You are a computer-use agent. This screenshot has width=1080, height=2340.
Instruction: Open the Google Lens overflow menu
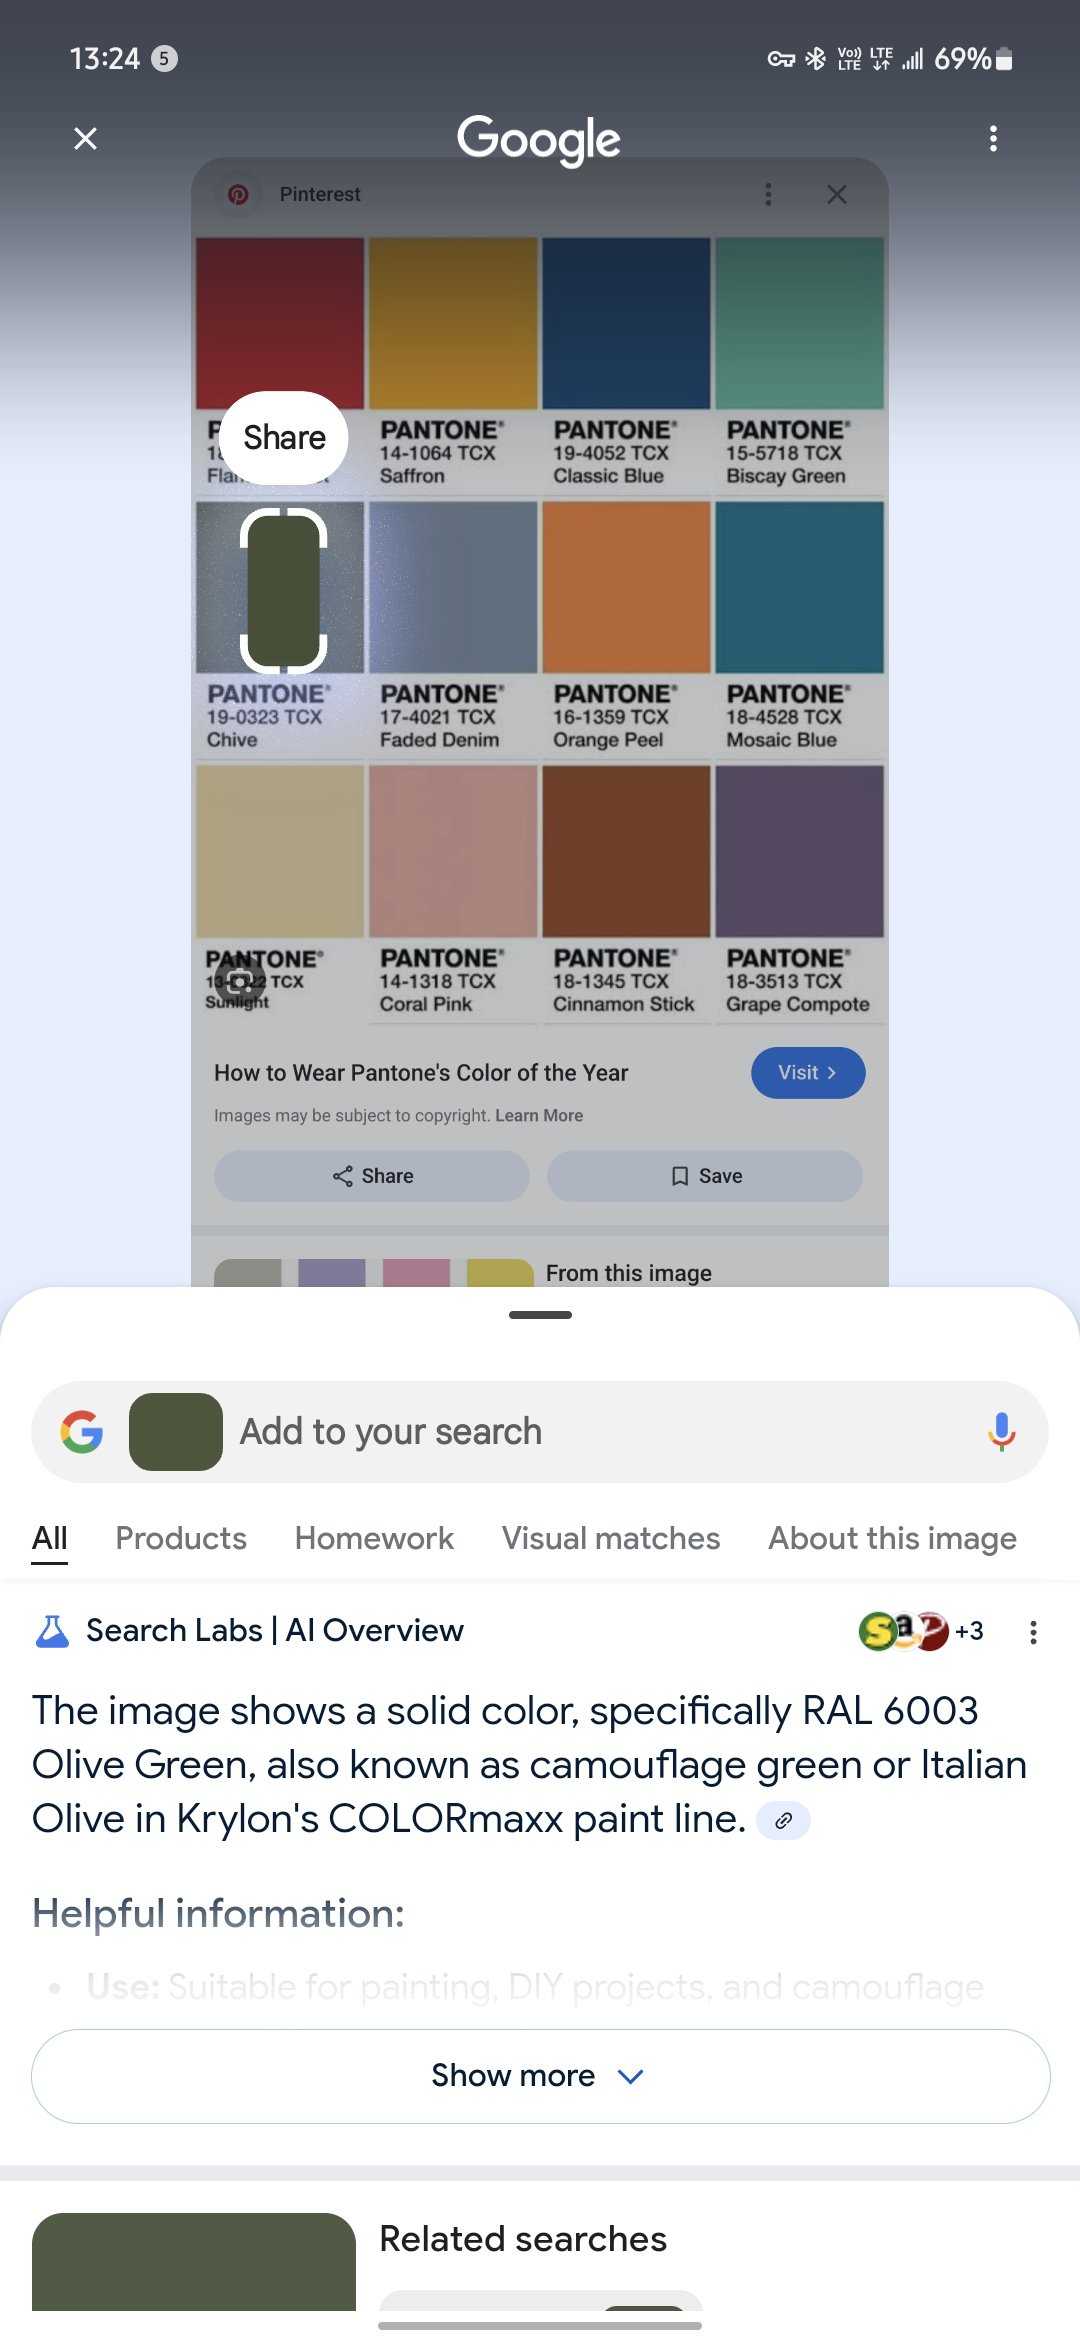993,138
